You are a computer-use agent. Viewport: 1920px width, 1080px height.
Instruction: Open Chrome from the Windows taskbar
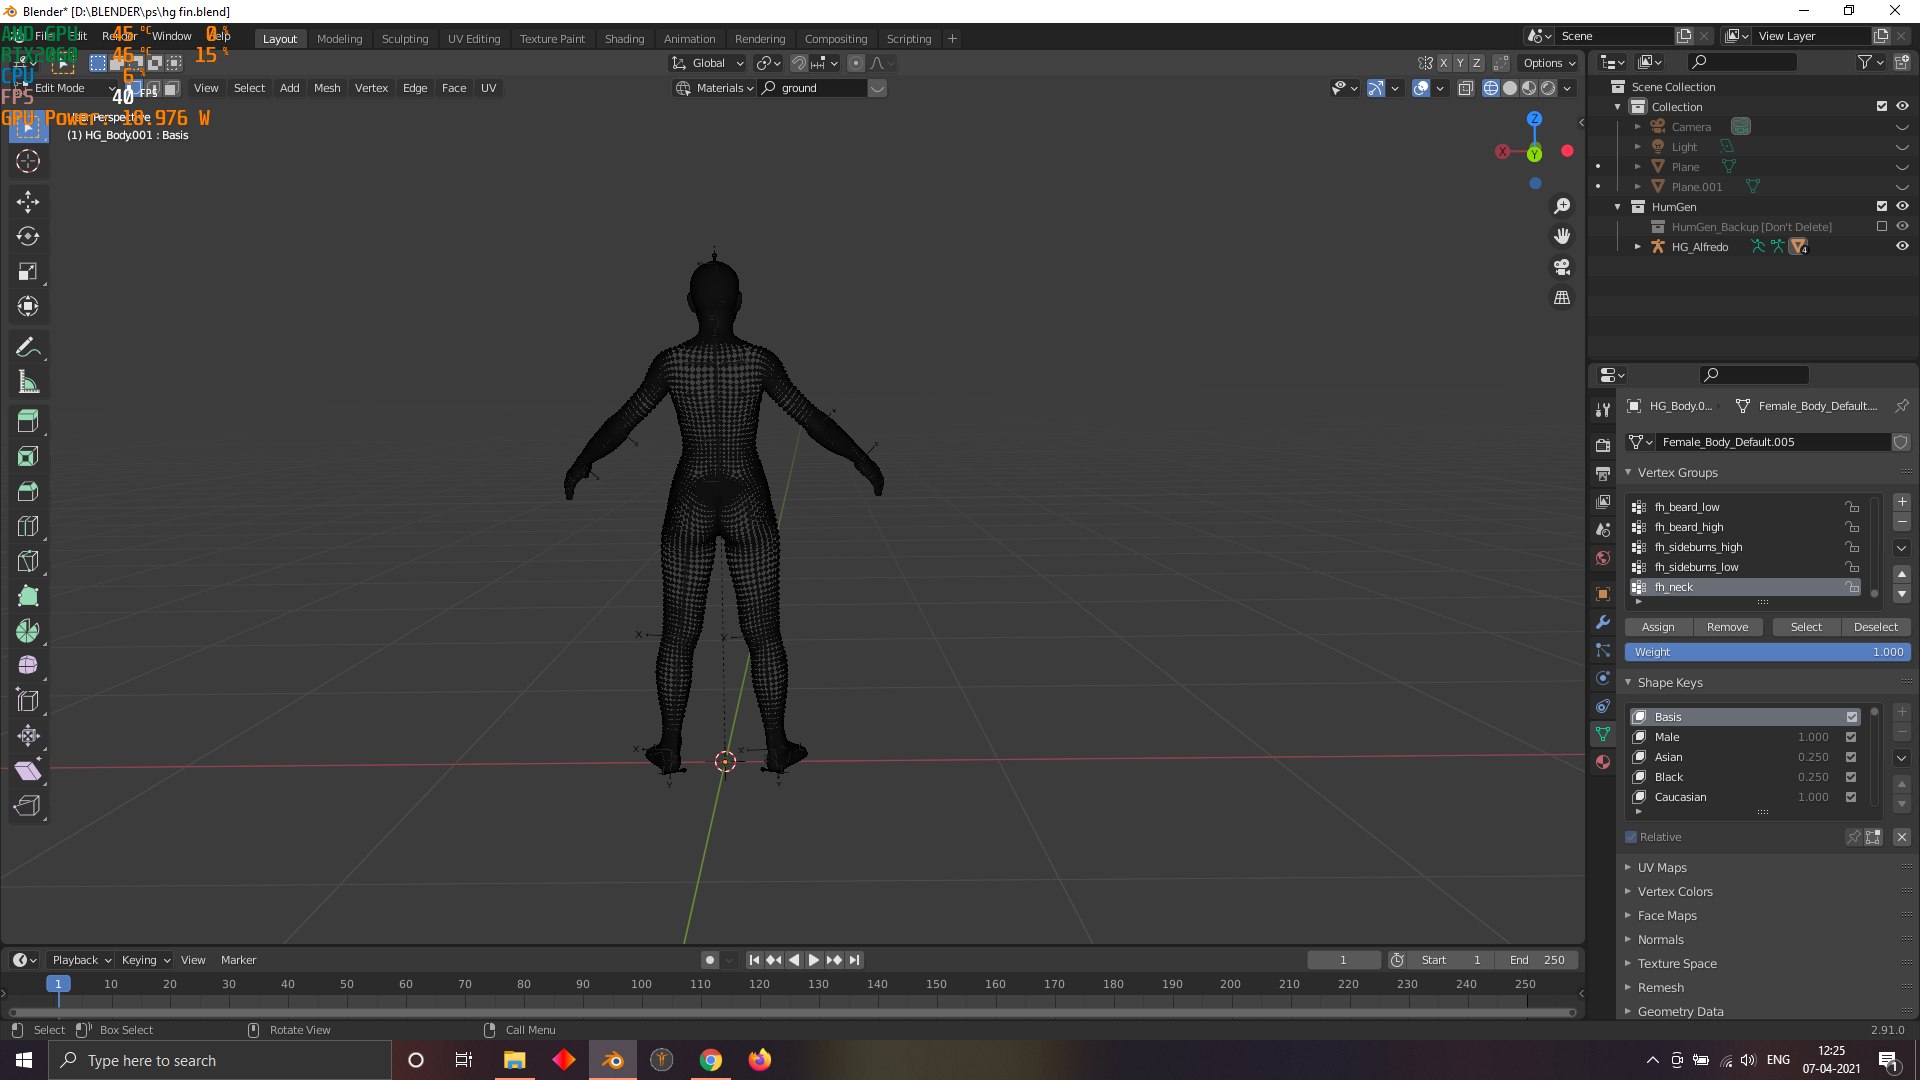click(711, 1060)
